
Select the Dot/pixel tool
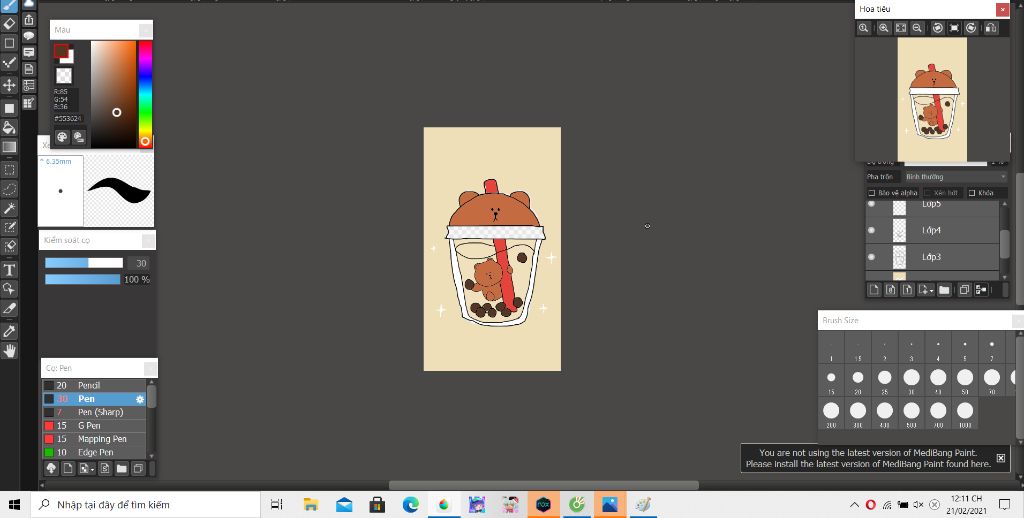pos(9,63)
